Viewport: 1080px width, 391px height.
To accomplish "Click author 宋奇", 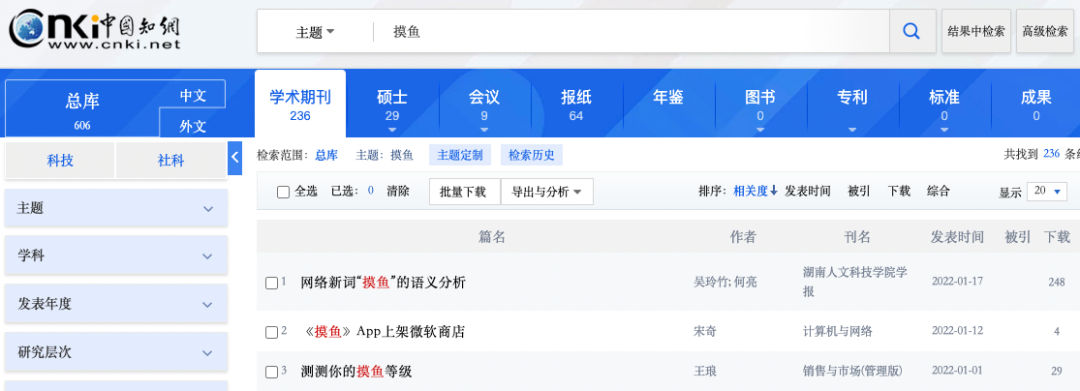I will 704,332.
